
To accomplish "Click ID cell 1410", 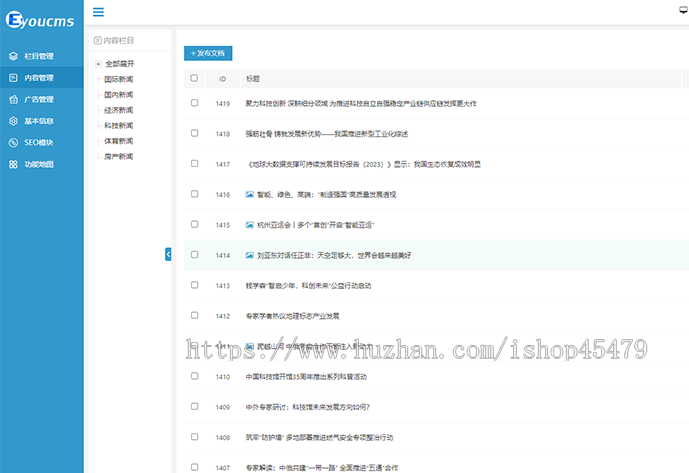I will click(x=223, y=376).
